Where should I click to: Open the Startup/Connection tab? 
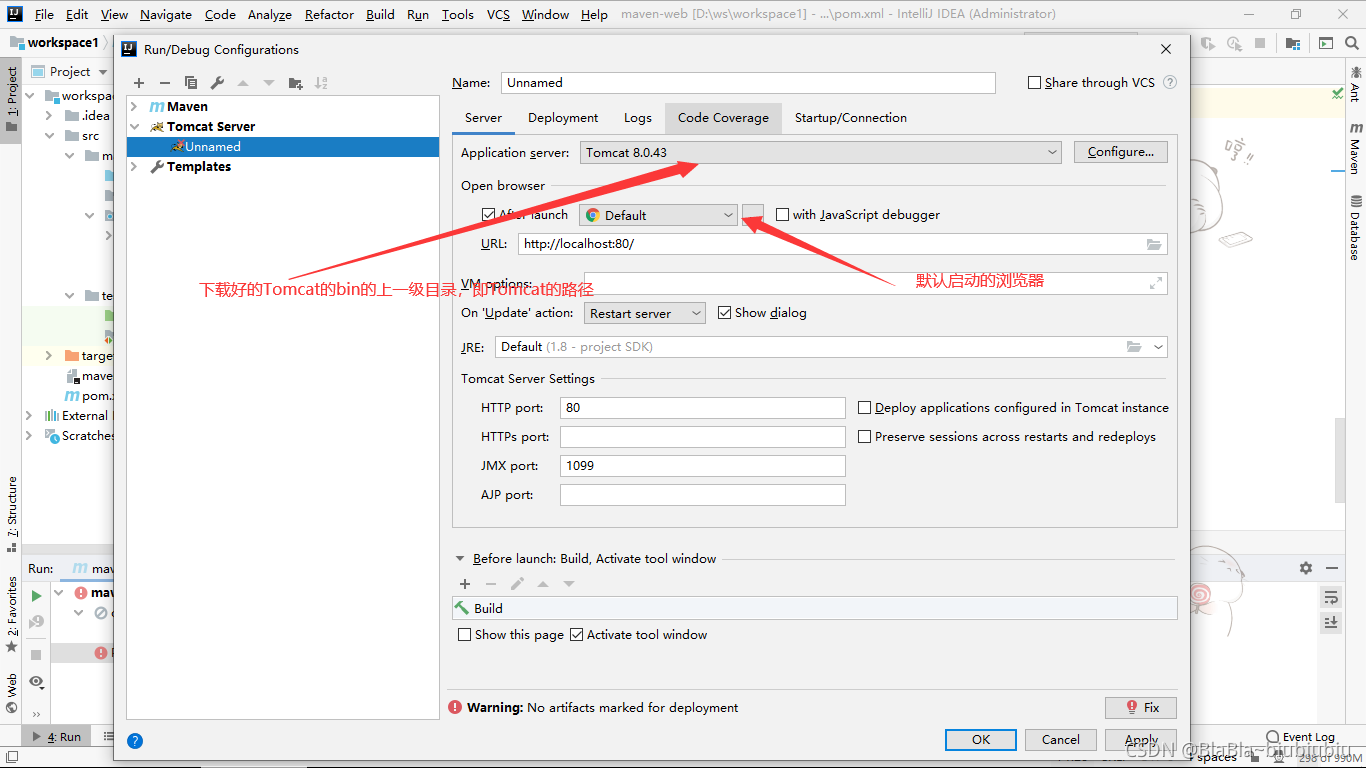pos(851,118)
